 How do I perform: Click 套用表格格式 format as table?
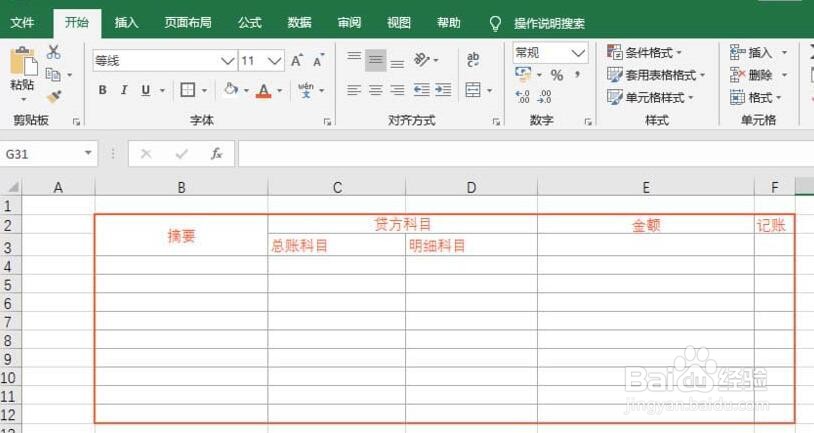[656, 75]
